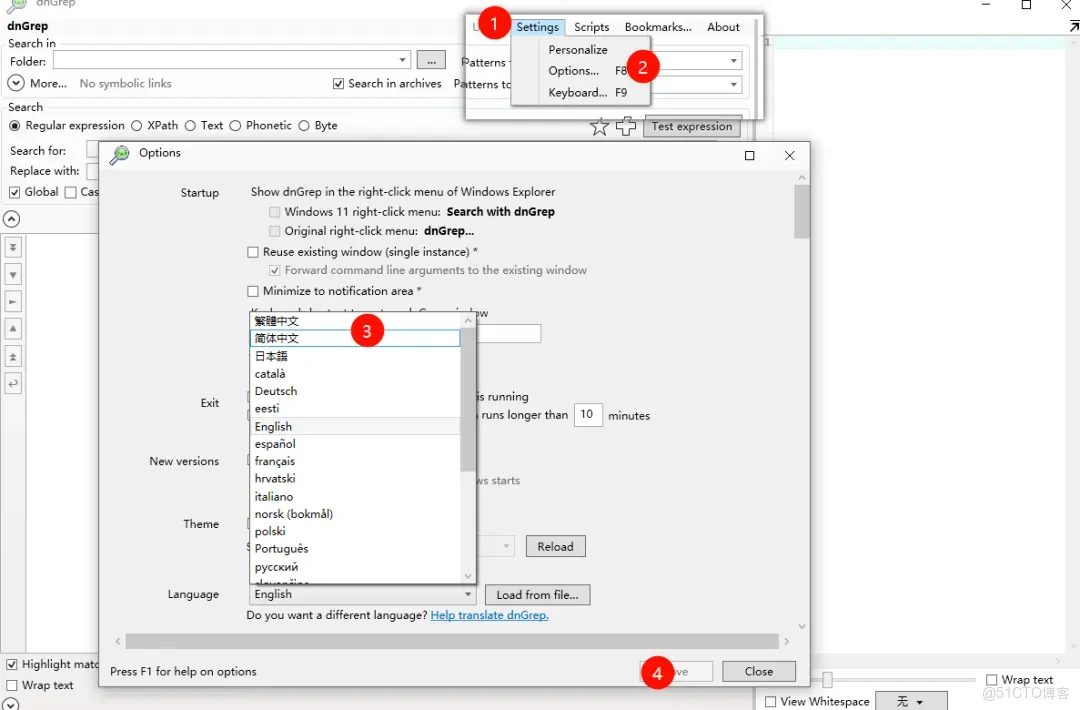Click the scroll-to-top double arrow icon in the left toolbar
This screenshot has height=710, width=1080.
[x=13, y=357]
